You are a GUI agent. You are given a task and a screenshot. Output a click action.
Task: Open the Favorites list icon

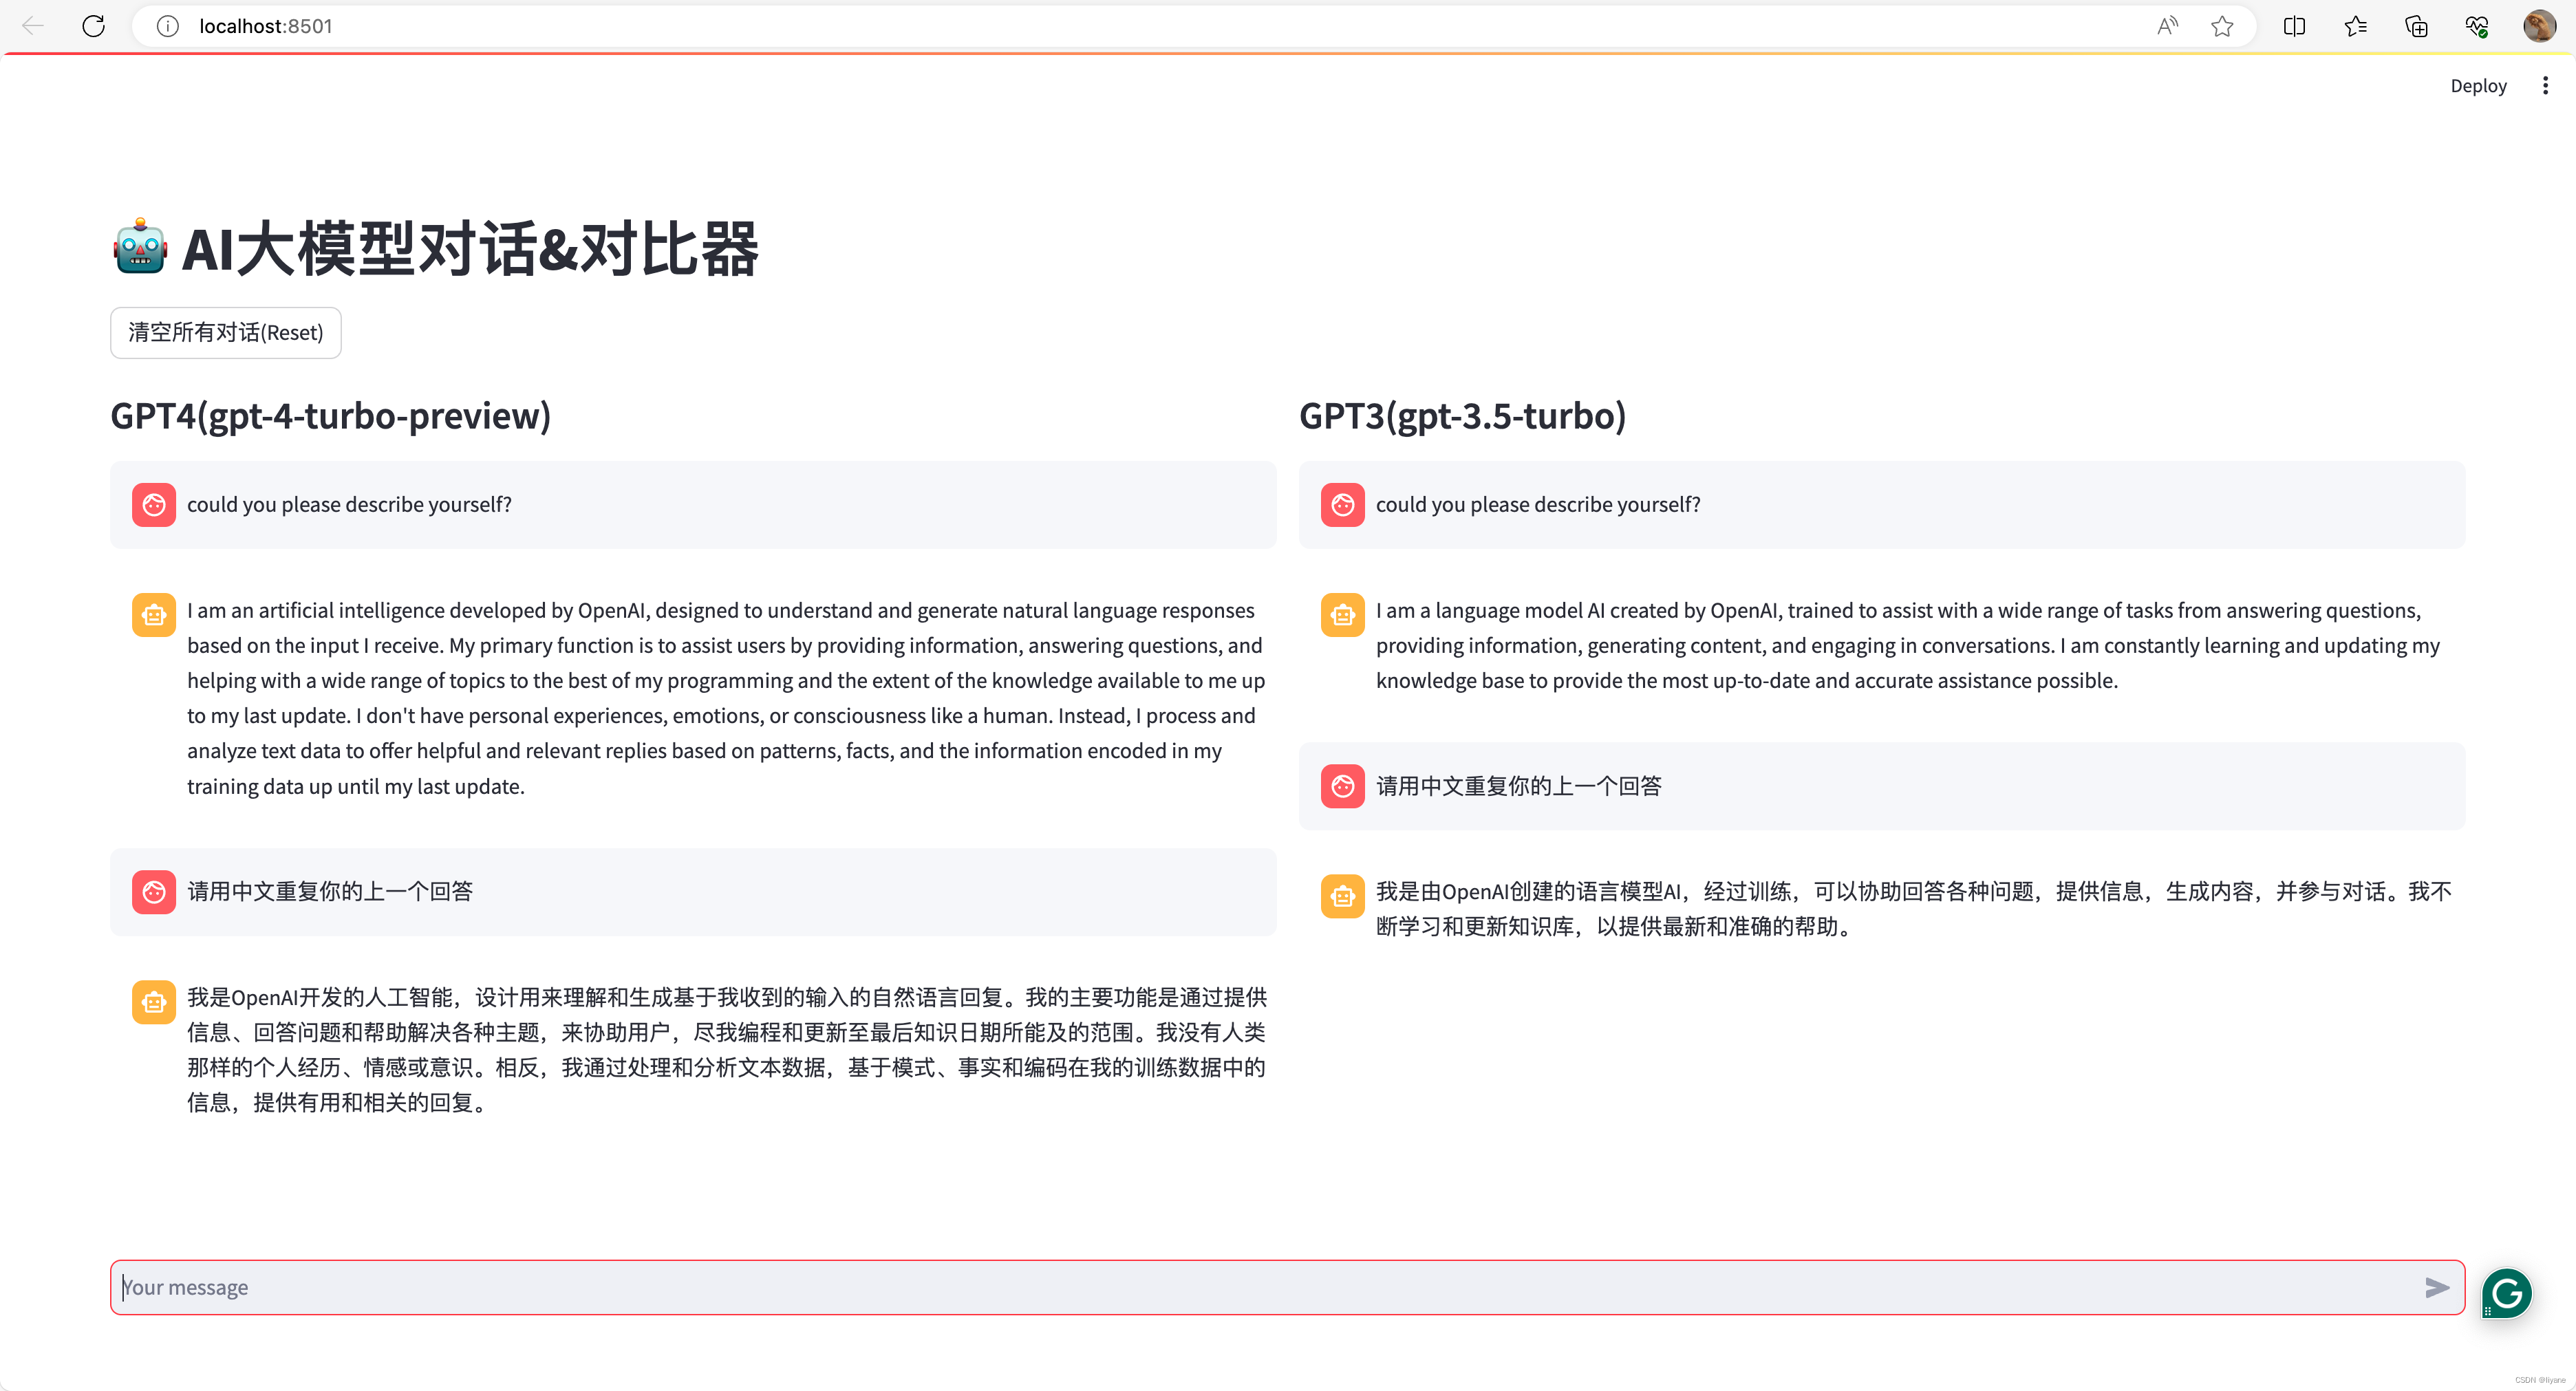(x=2356, y=26)
